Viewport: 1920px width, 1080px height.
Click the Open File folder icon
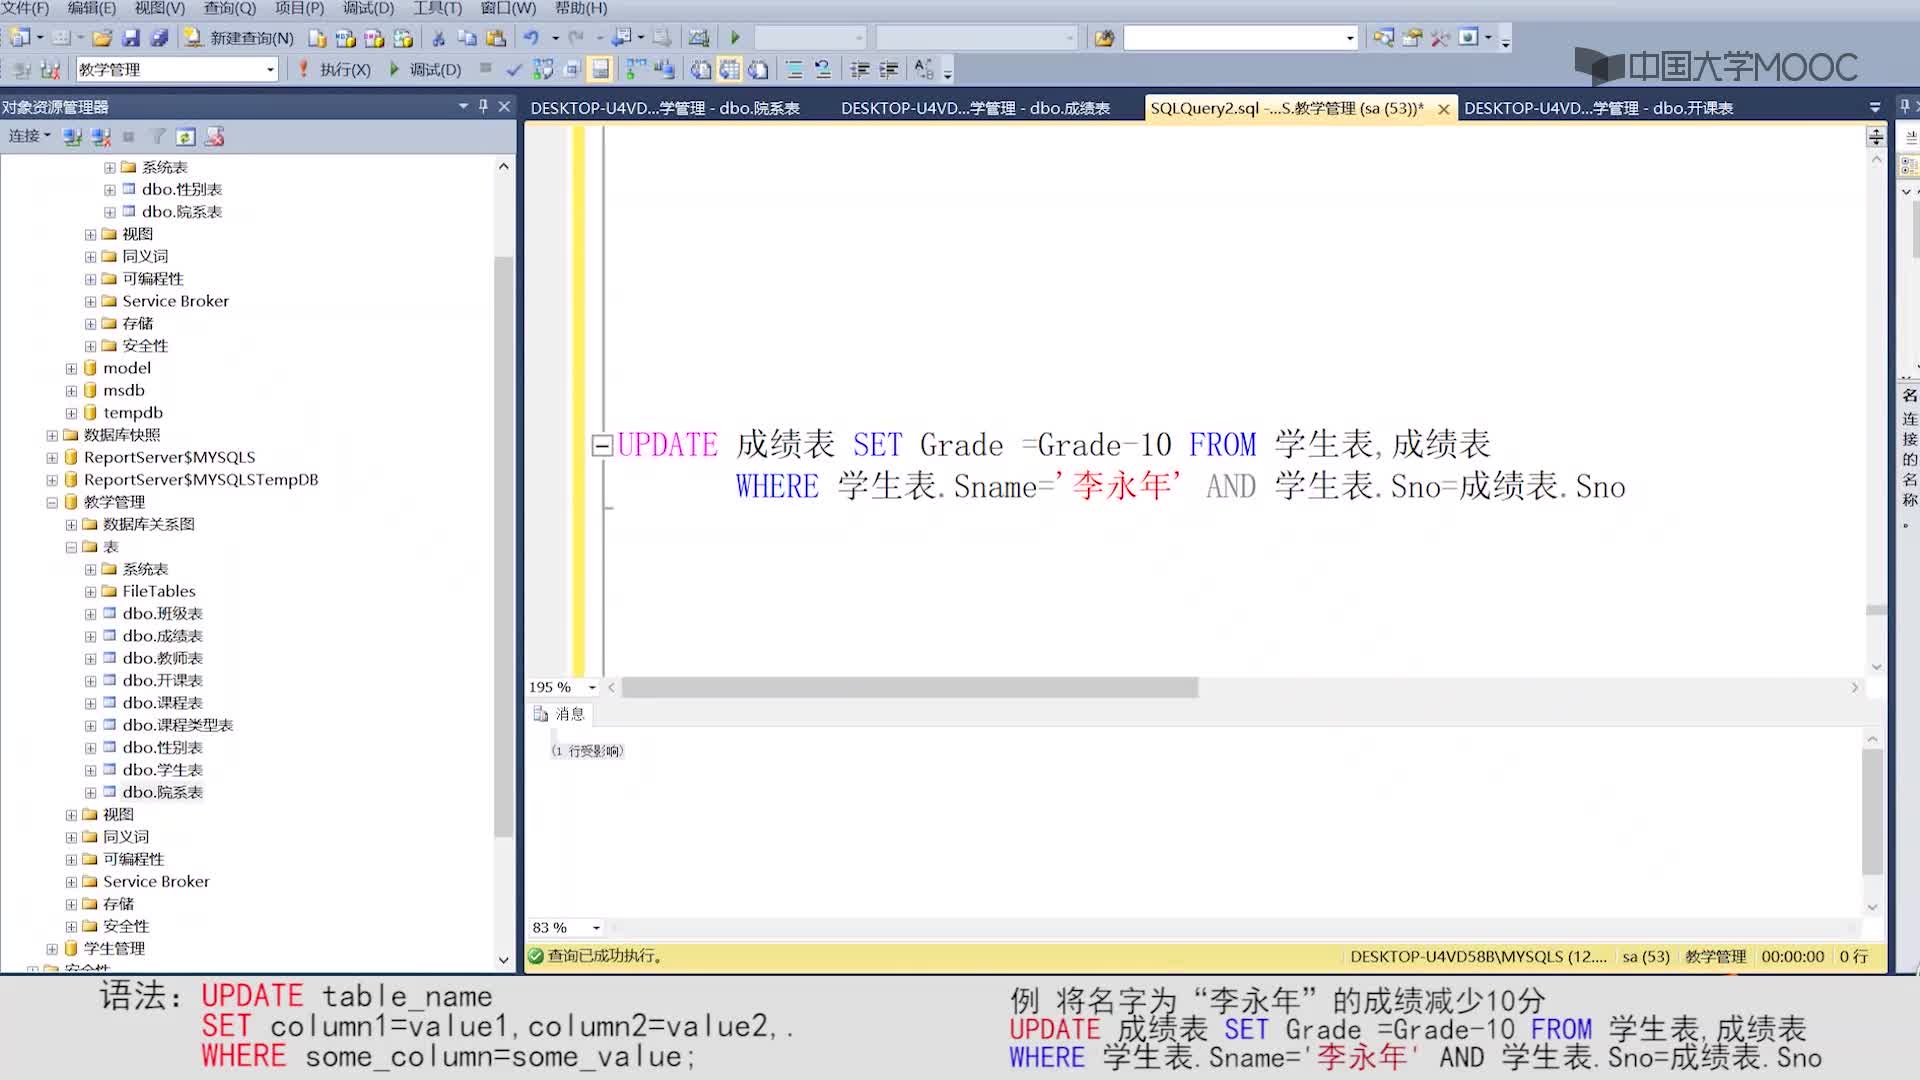[102, 38]
